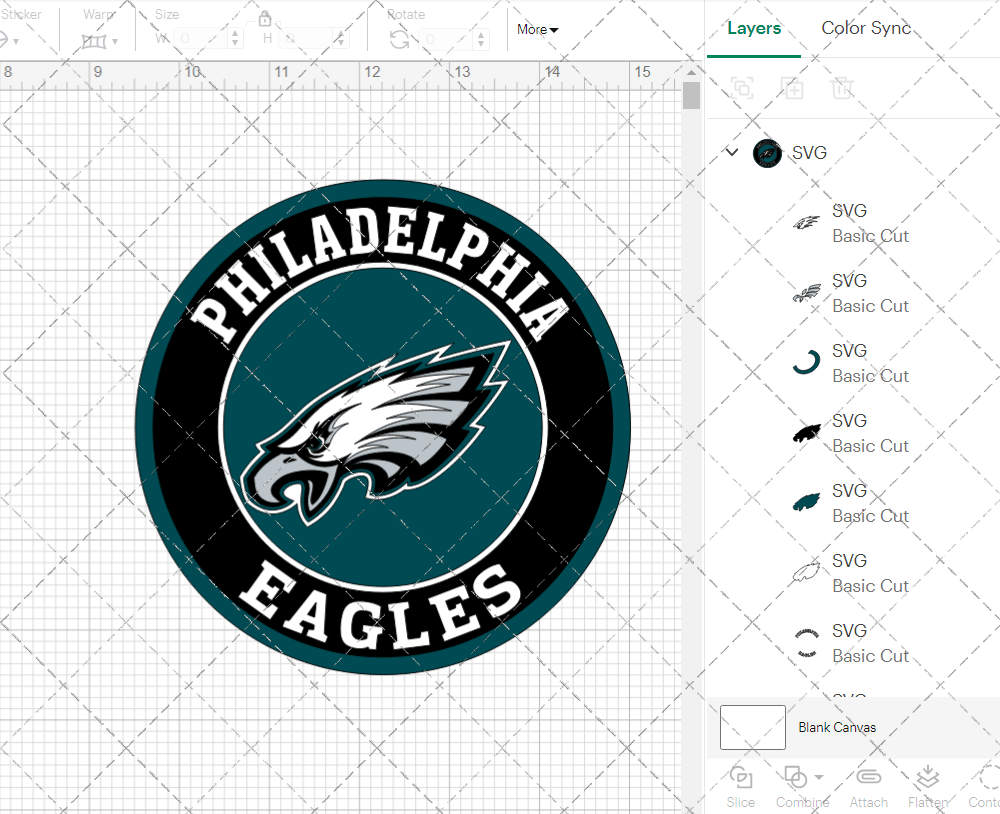The image size is (1000, 814).
Task: Collapse the SVG group layer
Action: pyautogui.click(x=732, y=153)
